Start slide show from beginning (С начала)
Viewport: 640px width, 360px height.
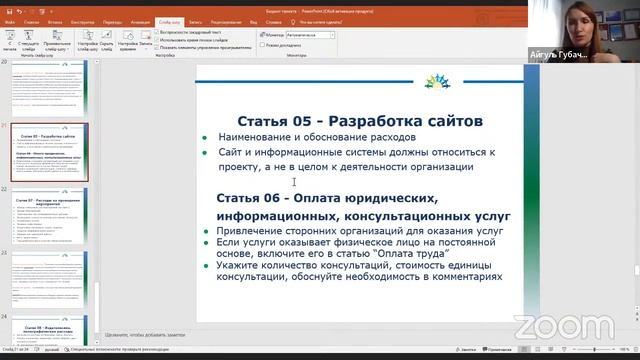[10, 40]
